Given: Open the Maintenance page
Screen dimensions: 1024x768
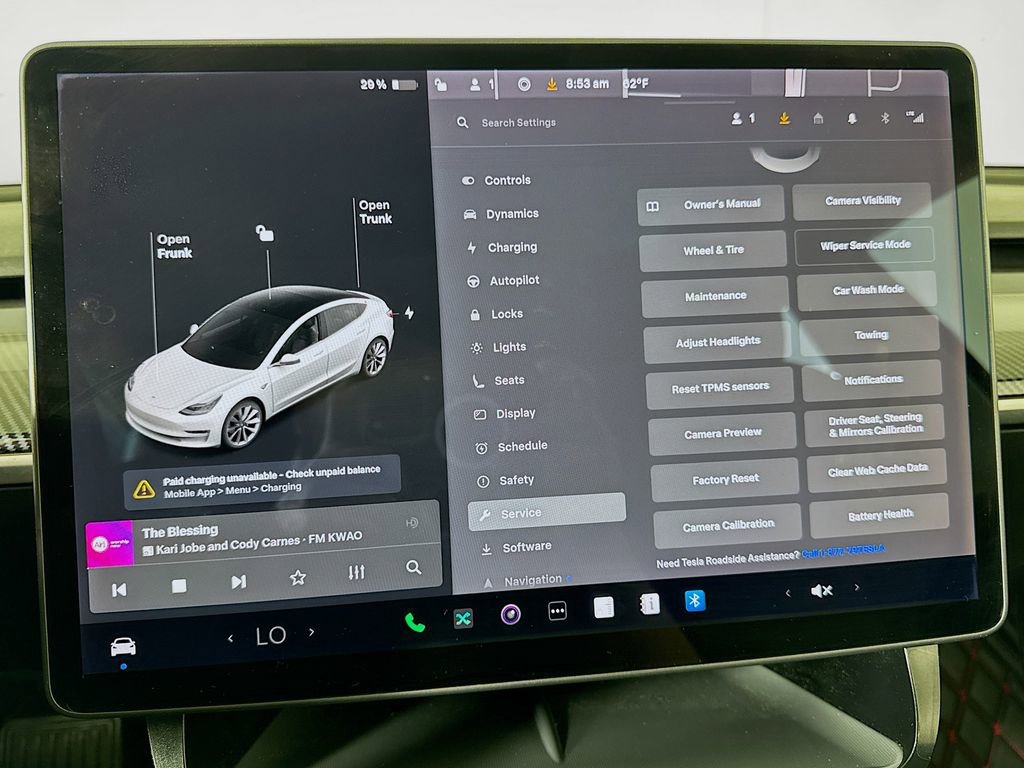Looking at the screenshot, I should [715, 296].
